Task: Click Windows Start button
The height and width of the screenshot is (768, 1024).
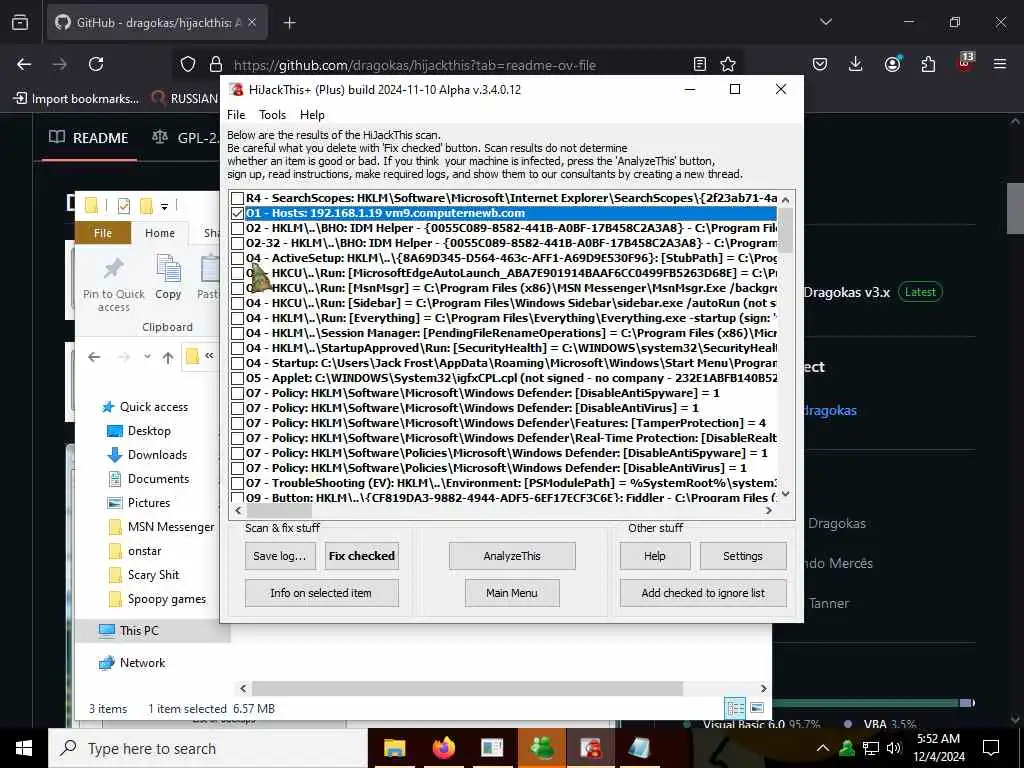Action: (x=24, y=748)
